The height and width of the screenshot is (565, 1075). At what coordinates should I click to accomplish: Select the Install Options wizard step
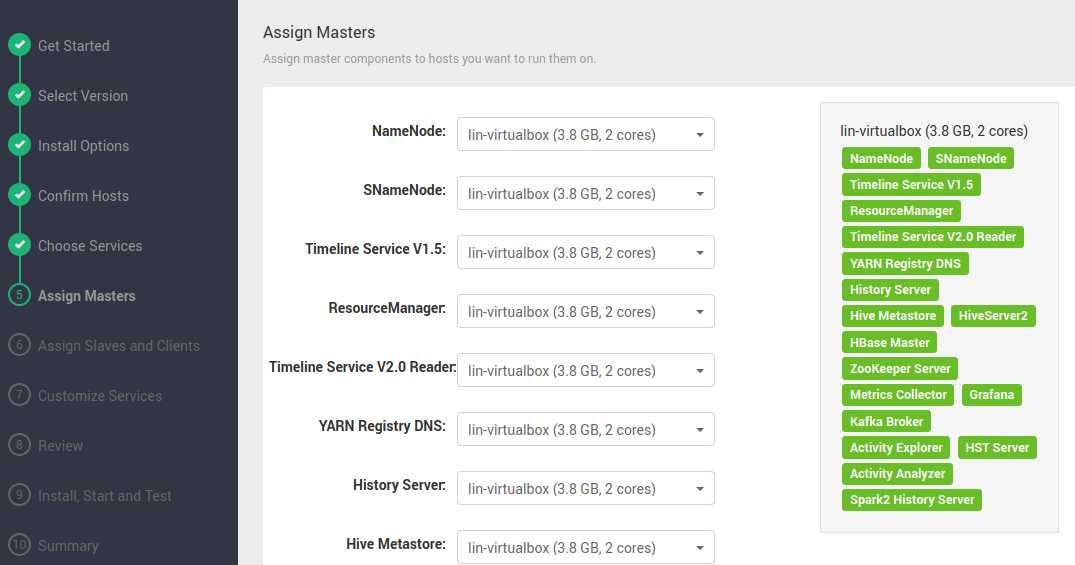(83, 146)
